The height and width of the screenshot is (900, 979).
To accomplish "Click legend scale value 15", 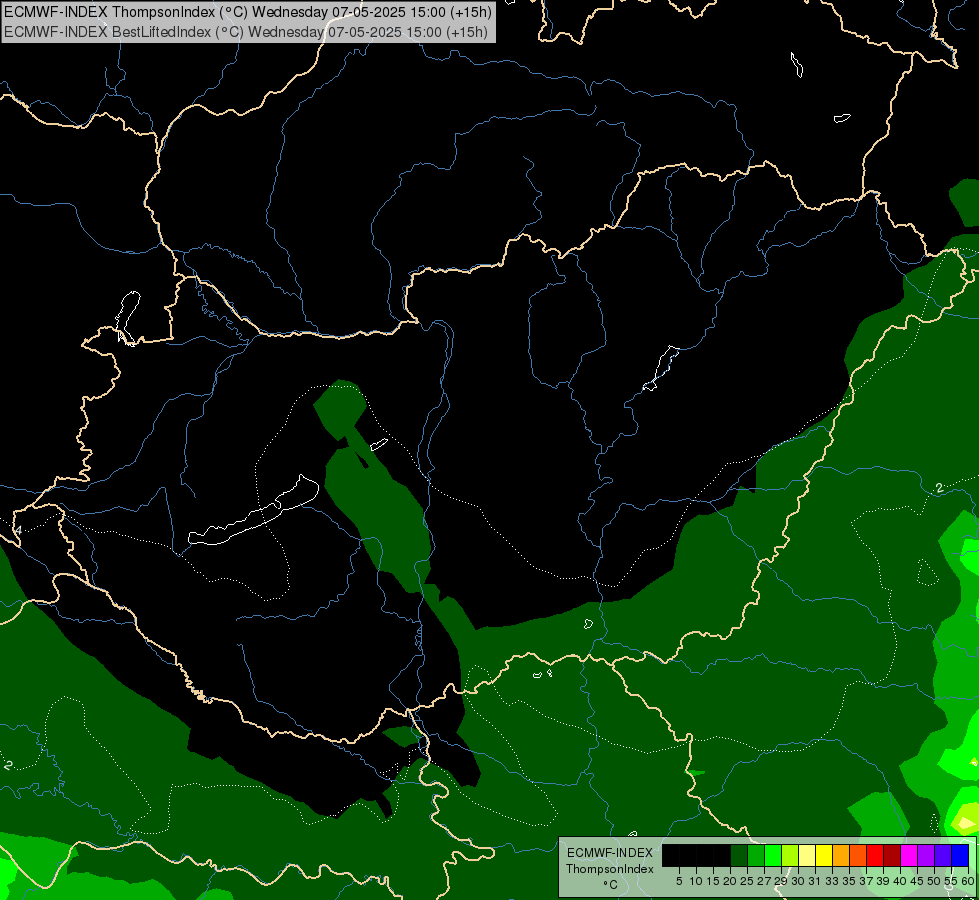I will coord(713,881).
